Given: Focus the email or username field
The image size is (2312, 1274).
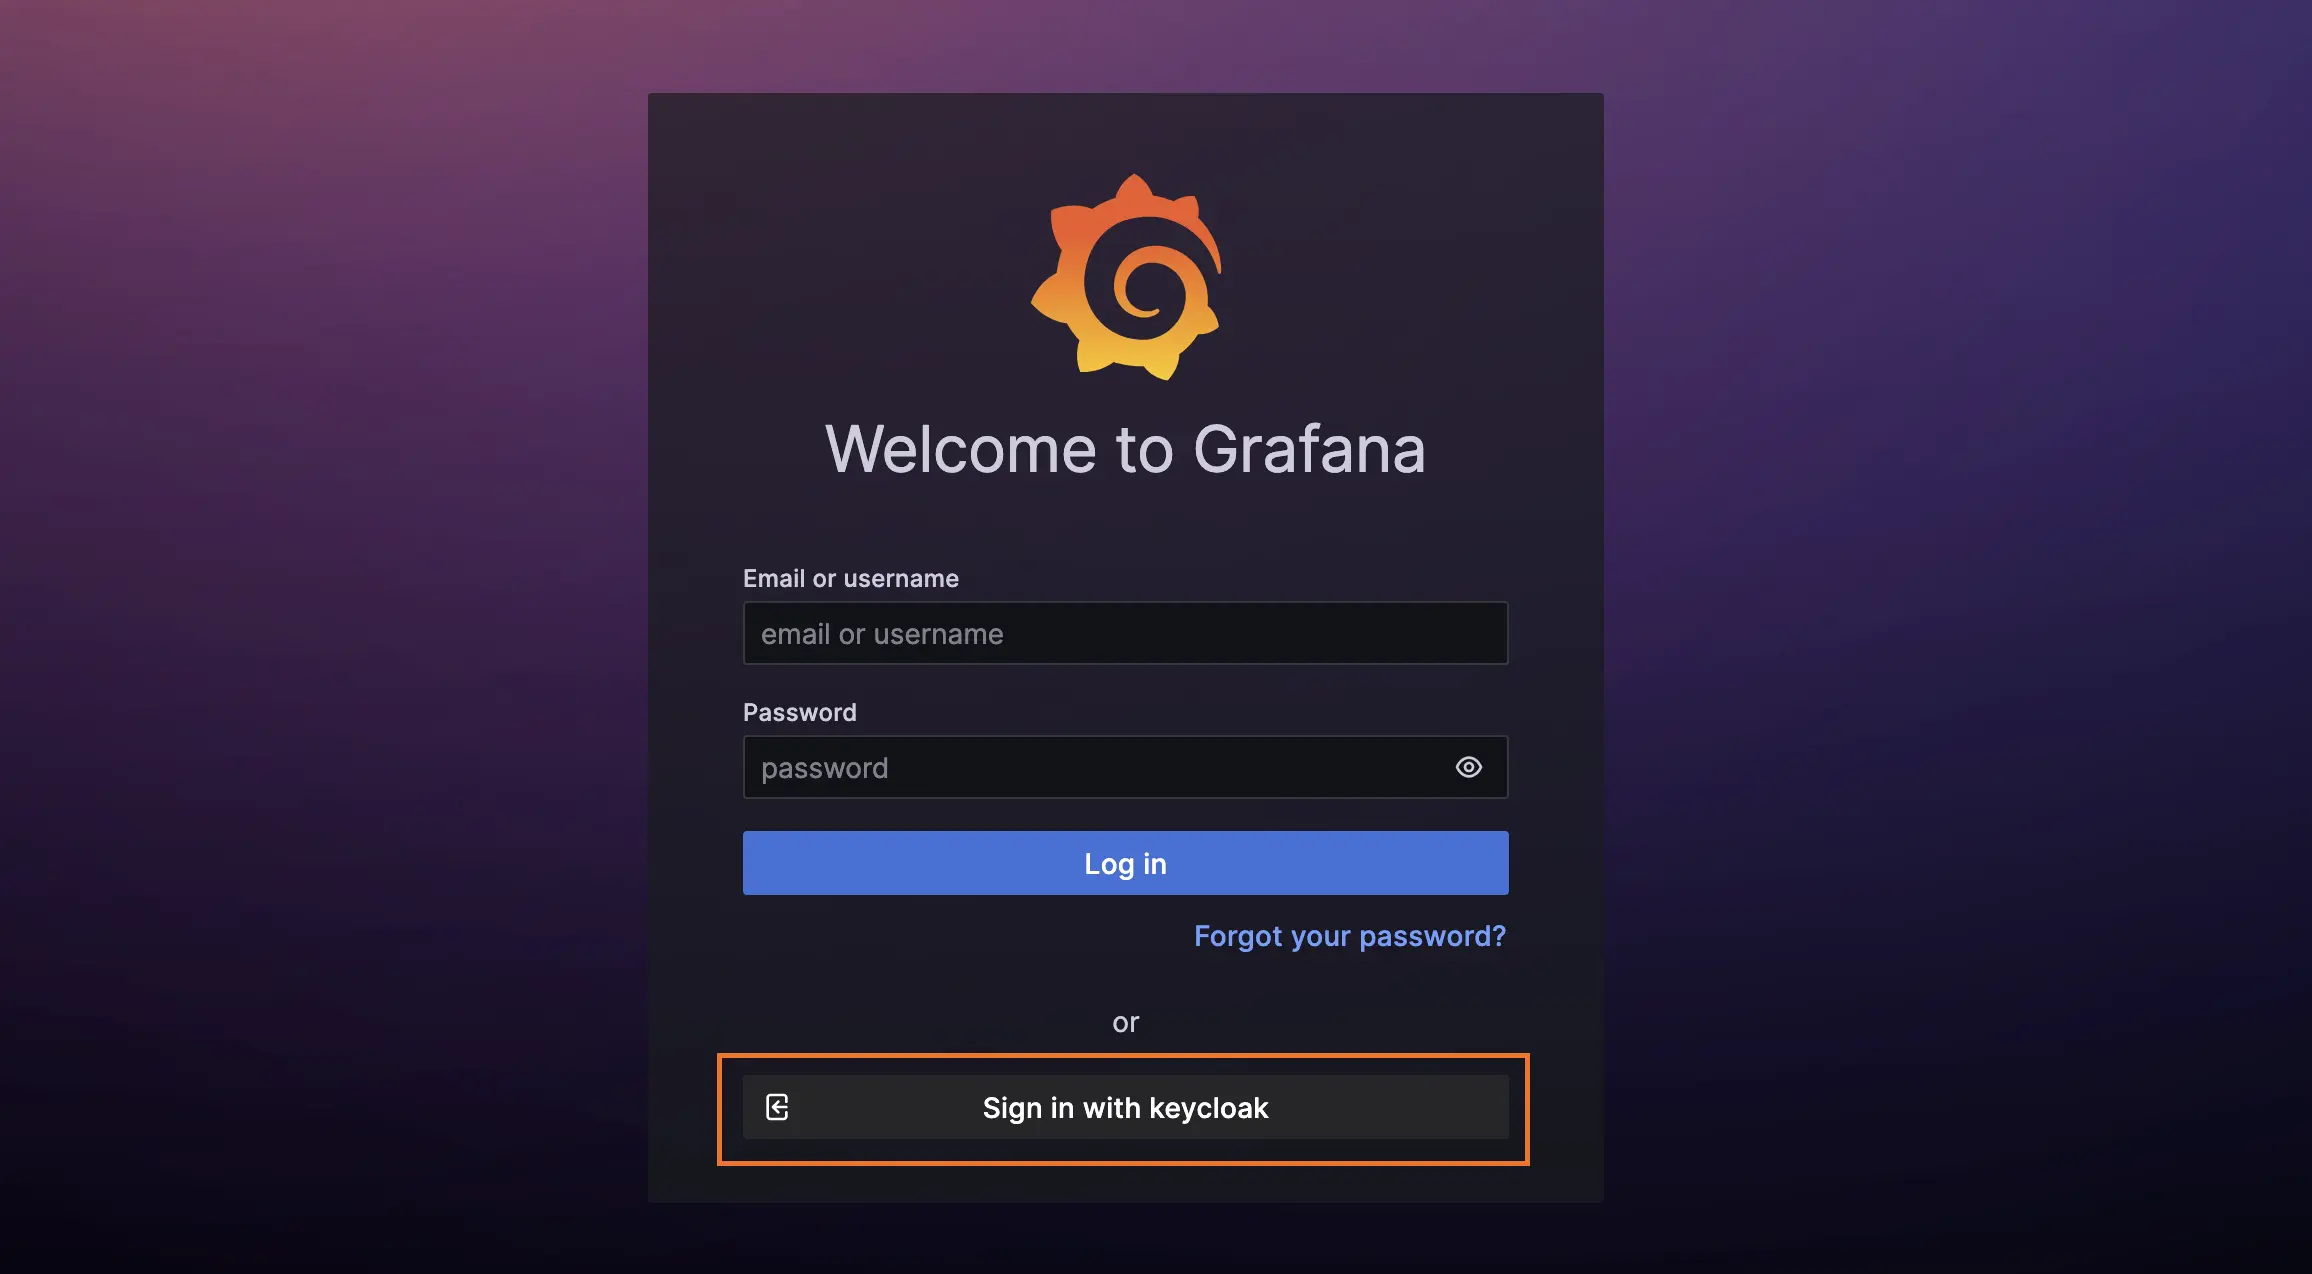Looking at the screenshot, I should (1125, 633).
